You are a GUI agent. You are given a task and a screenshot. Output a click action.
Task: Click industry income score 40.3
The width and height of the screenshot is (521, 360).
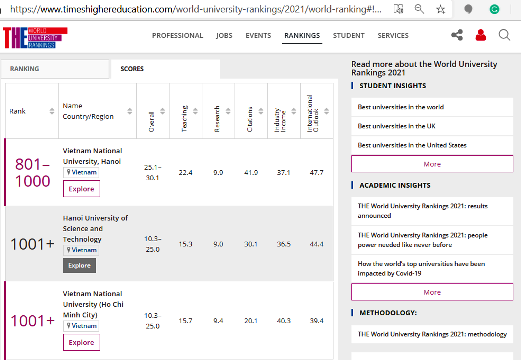pos(284,320)
